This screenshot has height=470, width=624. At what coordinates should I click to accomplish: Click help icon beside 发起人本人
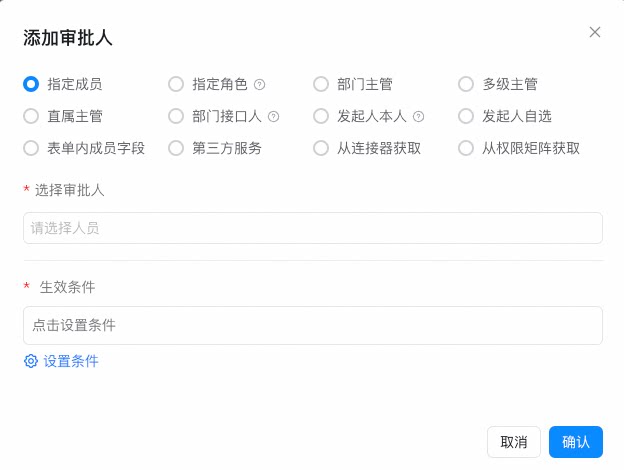[418, 117]
